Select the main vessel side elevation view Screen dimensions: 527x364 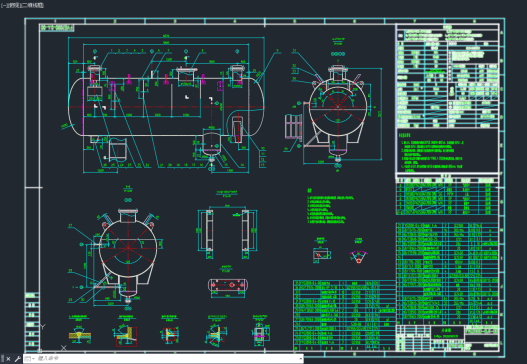coord(166,104)
